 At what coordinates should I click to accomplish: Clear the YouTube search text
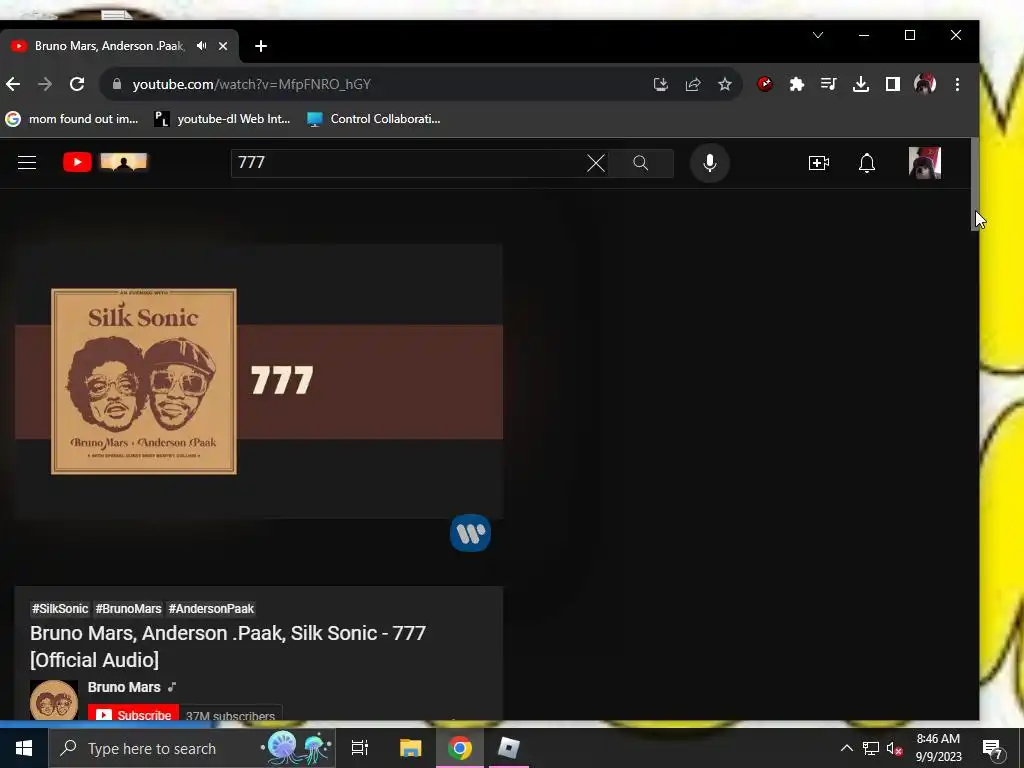click(x=596, y=163)
